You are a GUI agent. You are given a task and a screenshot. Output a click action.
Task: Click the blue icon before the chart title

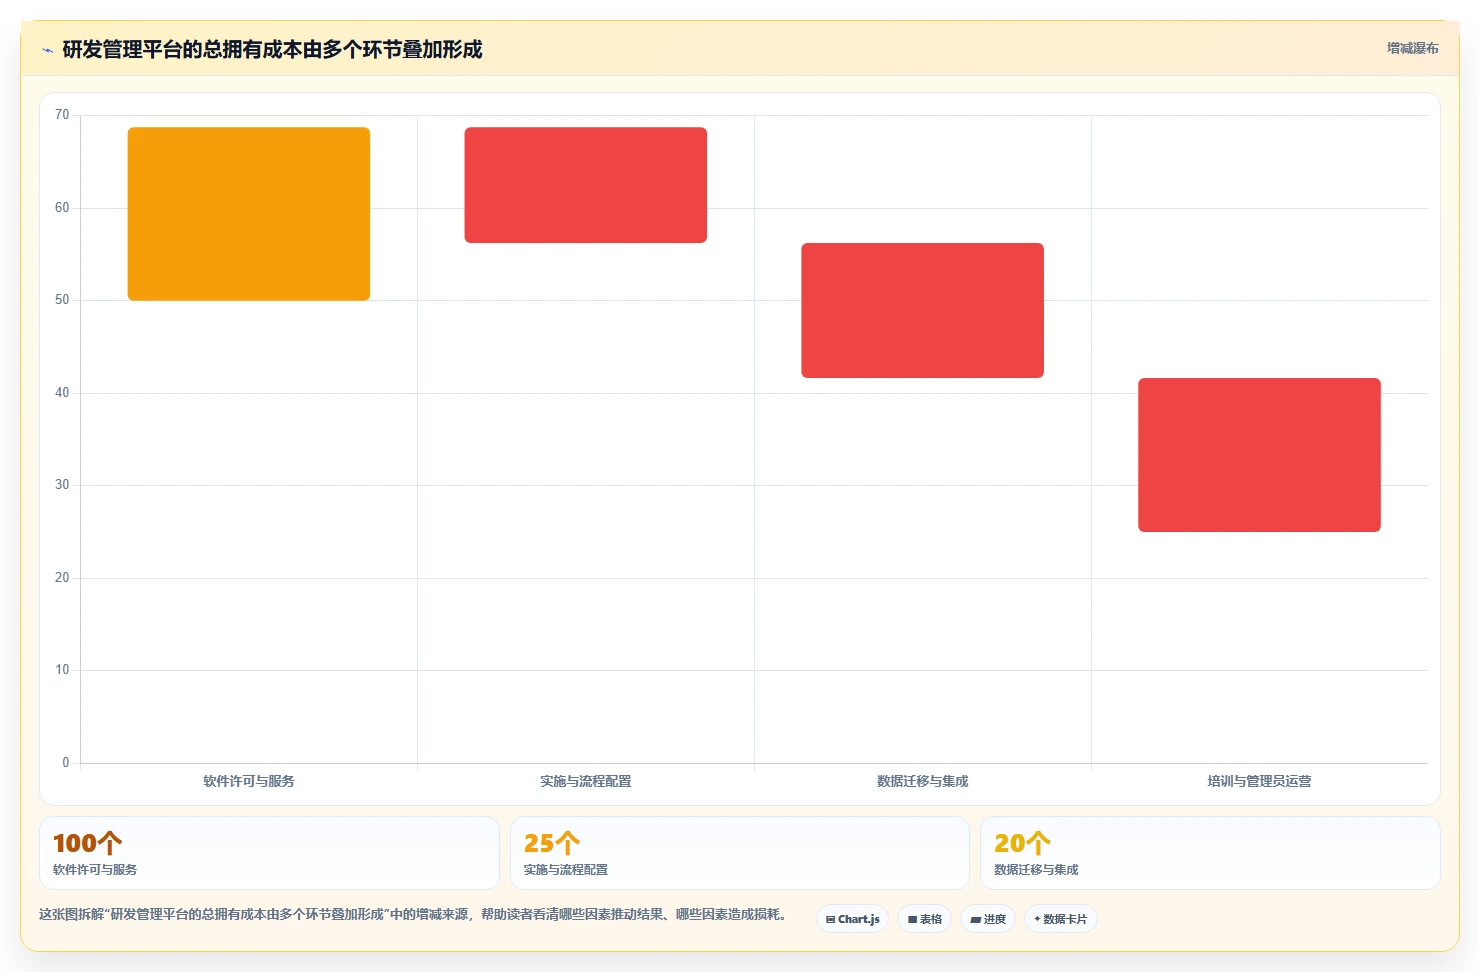[x=47, y=50]
